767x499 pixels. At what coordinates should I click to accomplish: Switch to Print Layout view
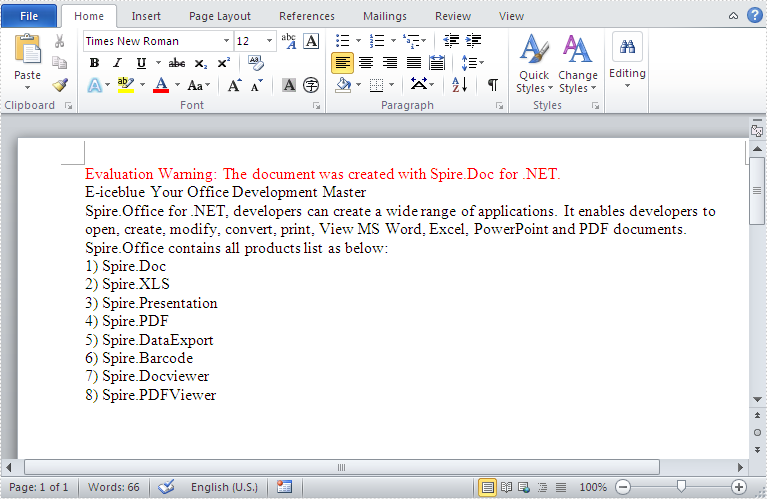[487, 487]
